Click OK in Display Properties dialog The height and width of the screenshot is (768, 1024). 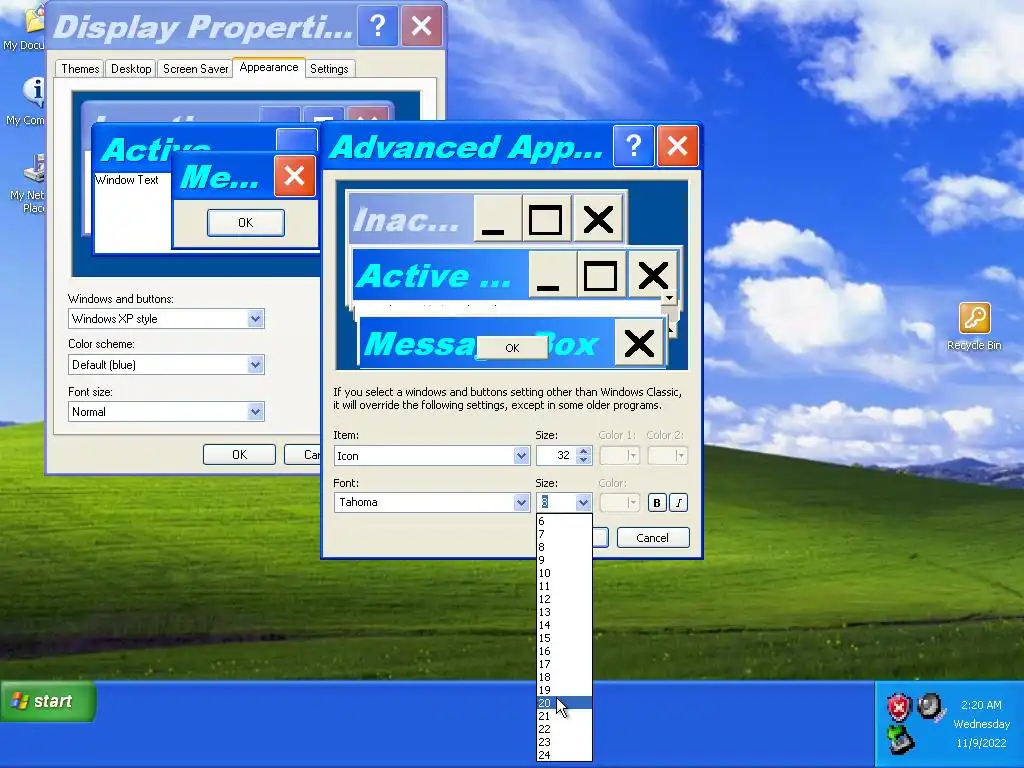tap(239, 455)
